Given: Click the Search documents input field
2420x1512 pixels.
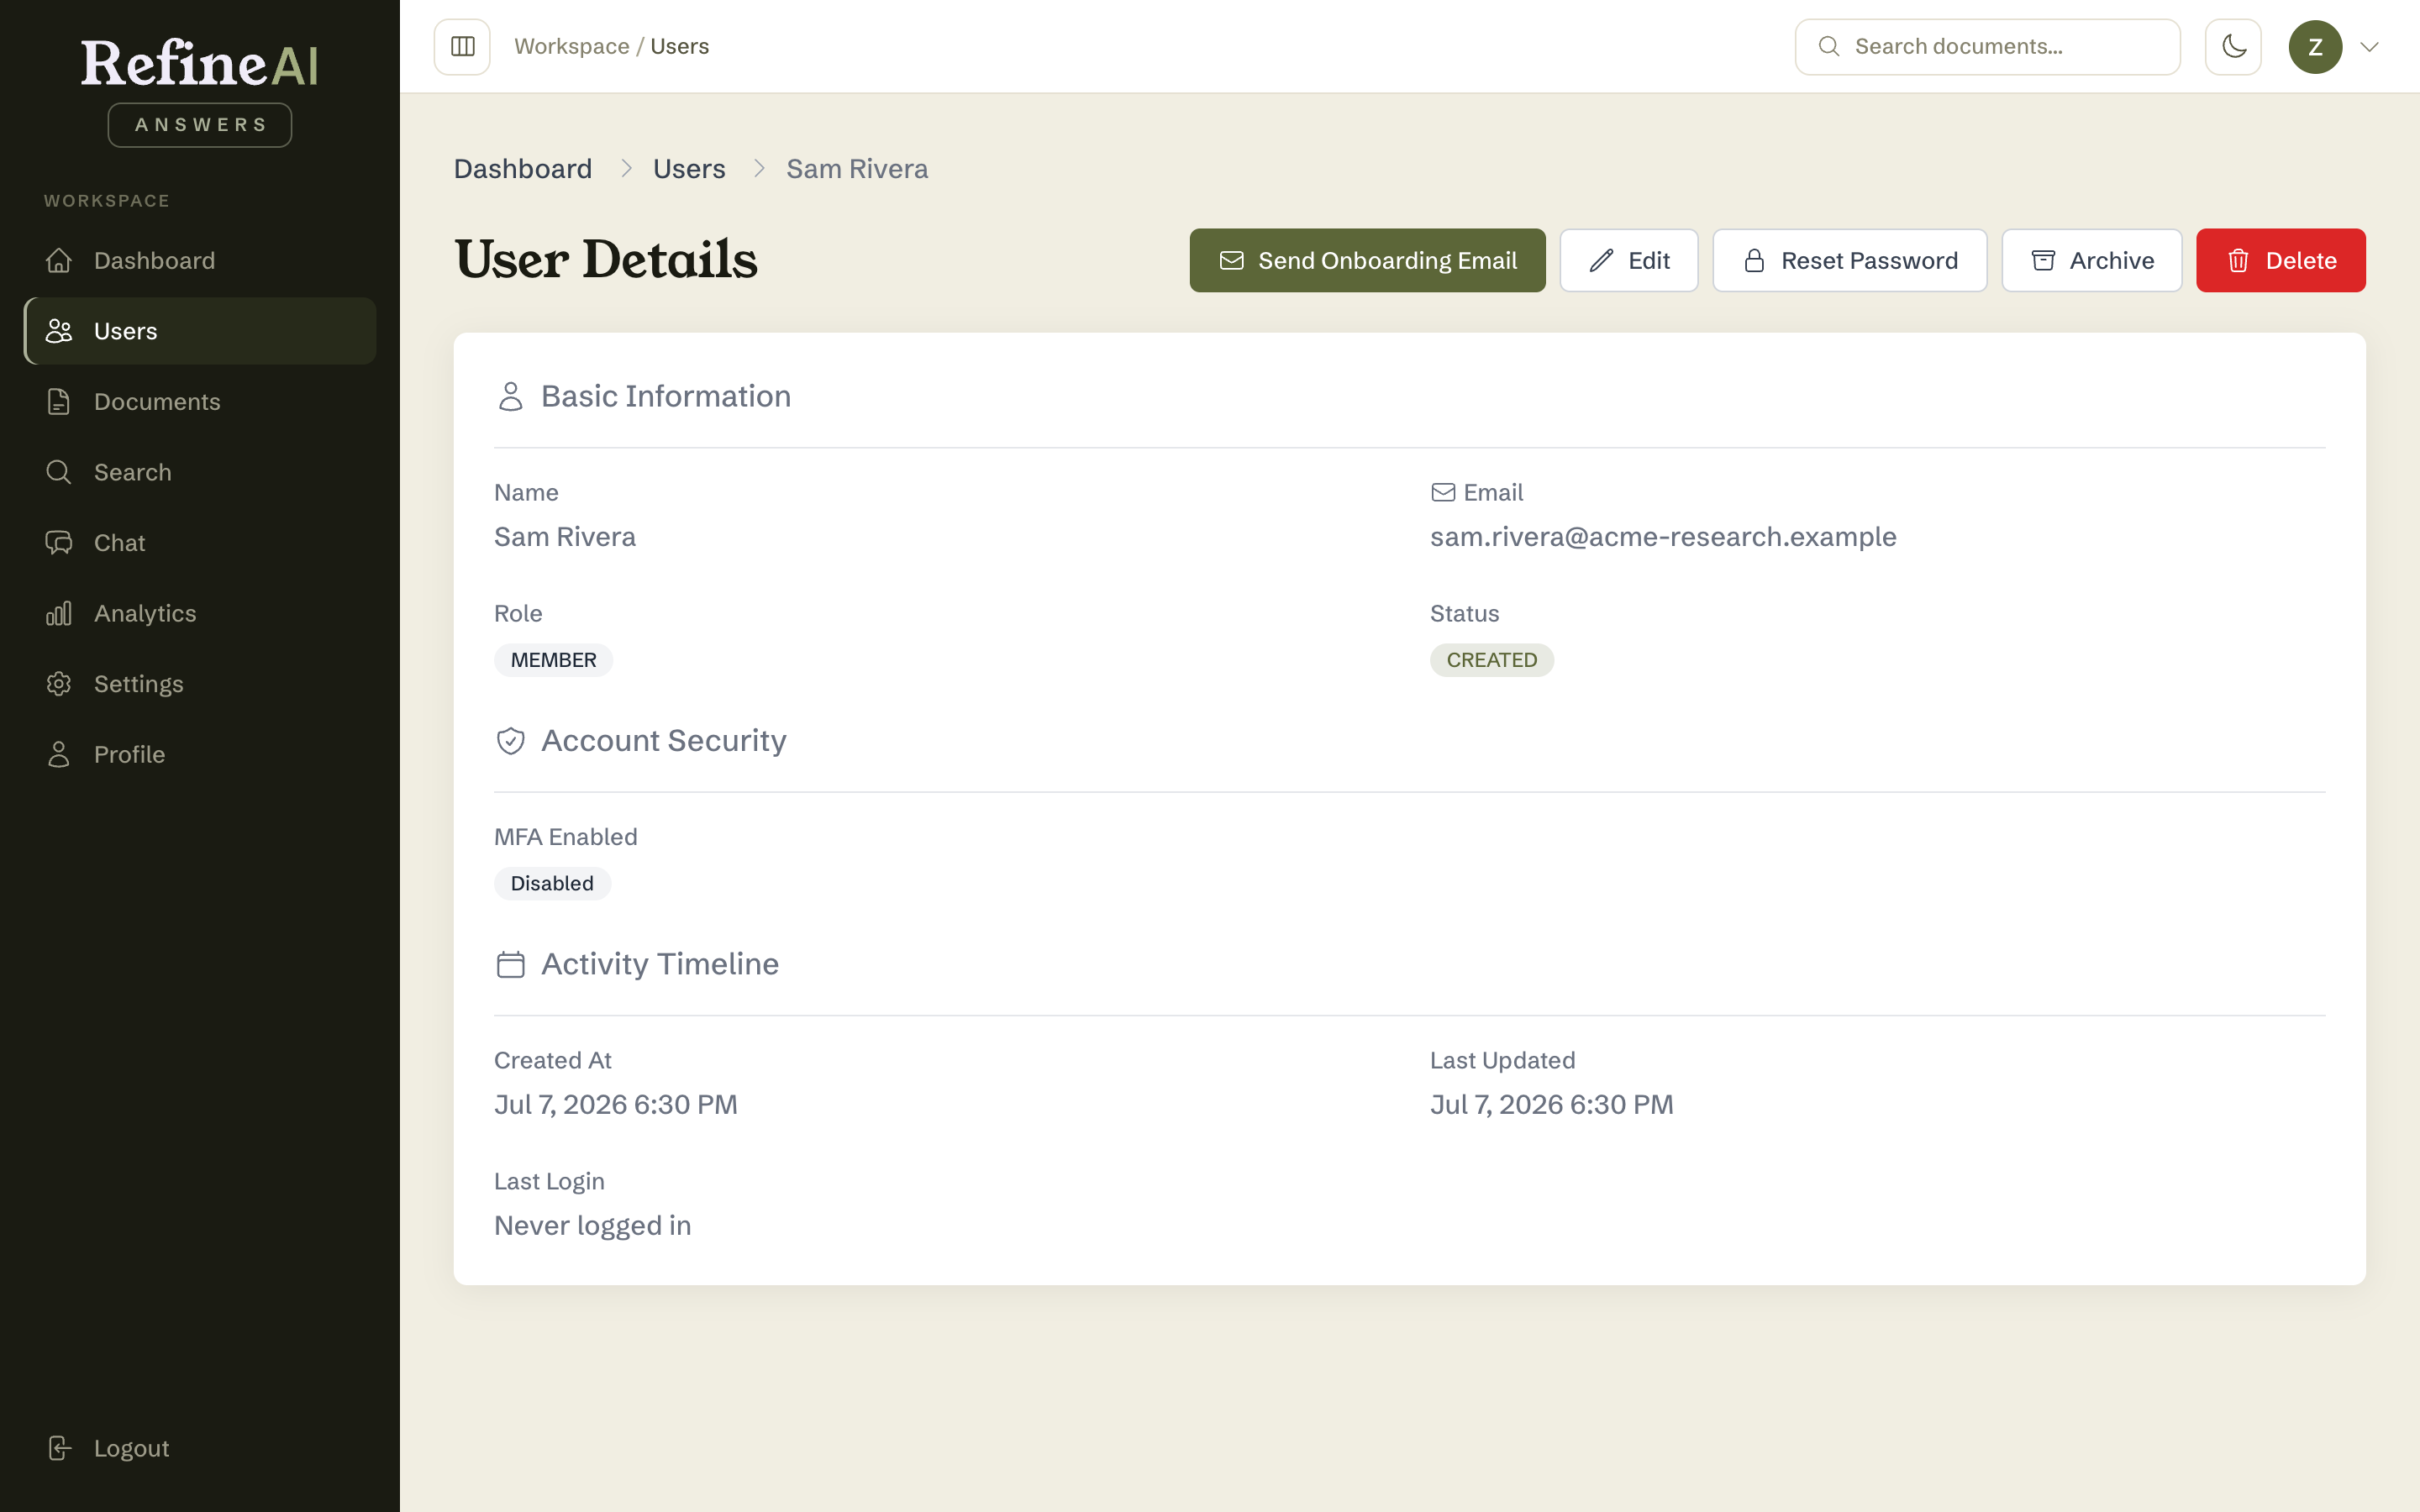Looking at the screenshot, I should (1987, 46).
